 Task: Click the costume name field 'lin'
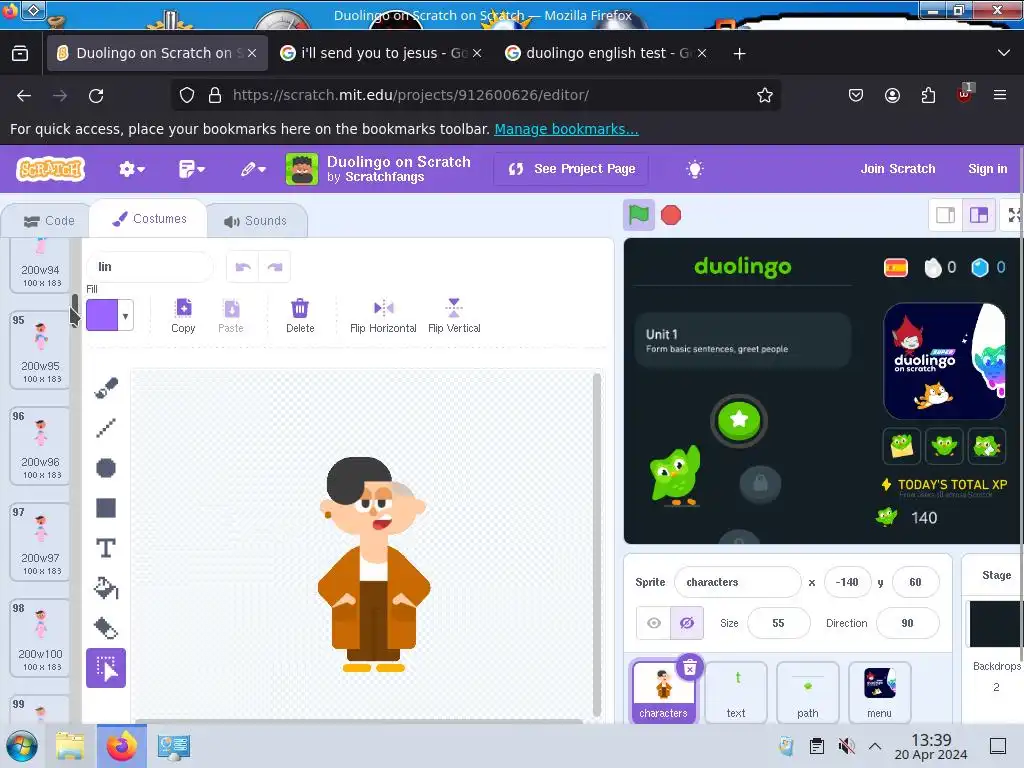coord(150,266)
